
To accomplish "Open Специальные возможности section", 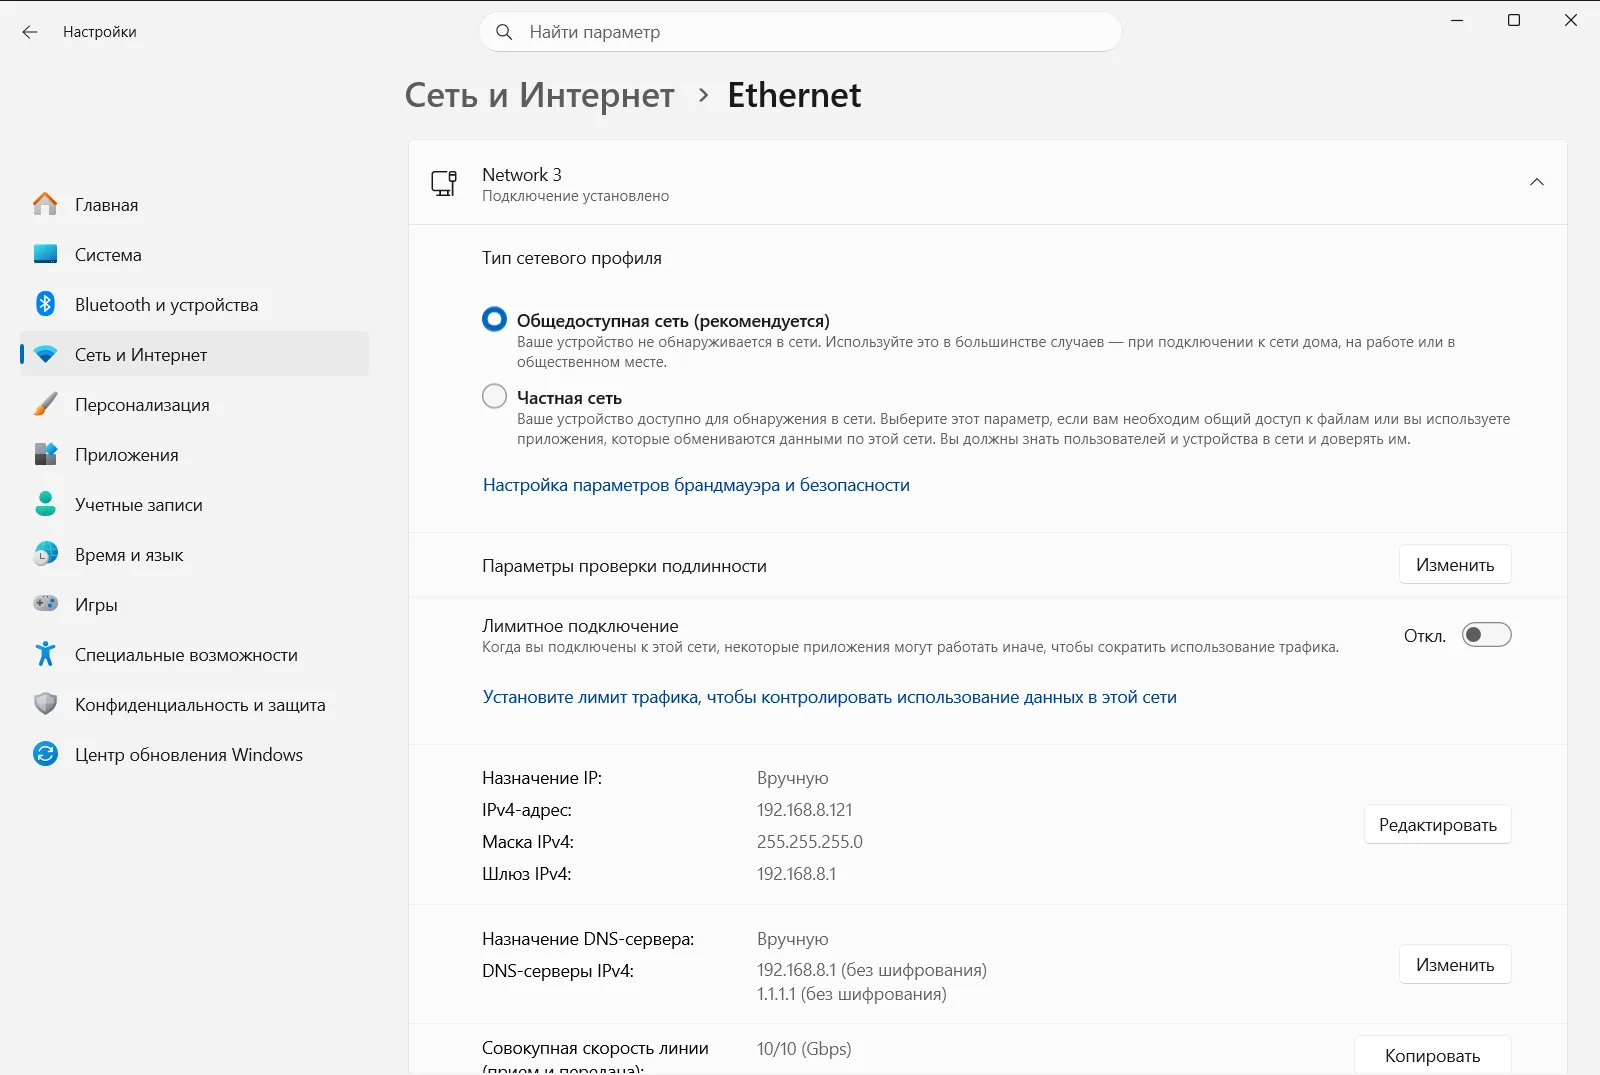I will tap(195, 654).
